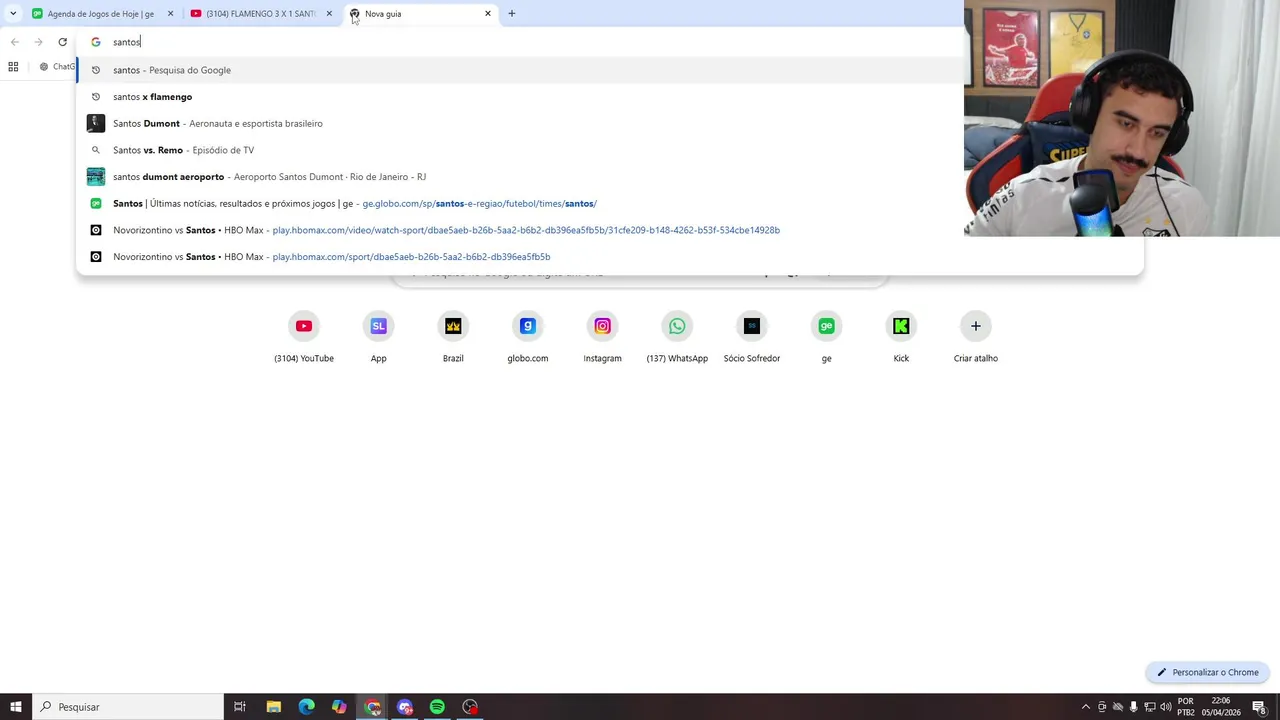The image size is (1280, 720).
Task: Open the Windows Start menu
Action: point(16,707)
